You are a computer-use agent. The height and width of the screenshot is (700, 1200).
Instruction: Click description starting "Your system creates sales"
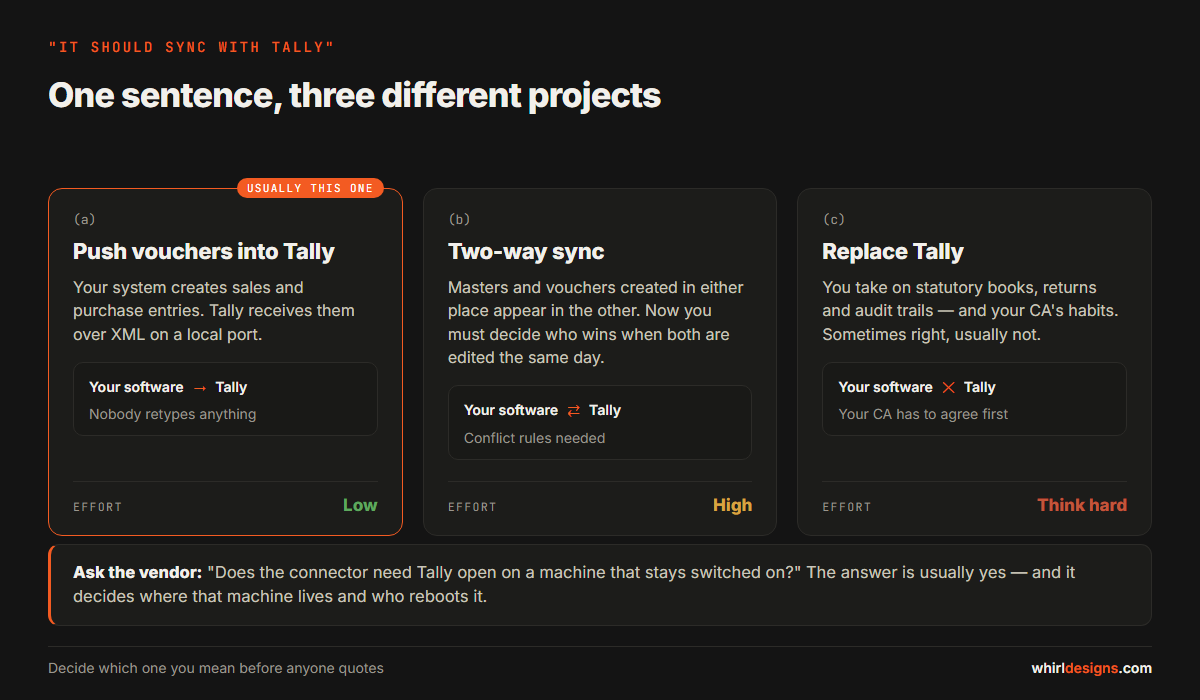pos(214,311)
